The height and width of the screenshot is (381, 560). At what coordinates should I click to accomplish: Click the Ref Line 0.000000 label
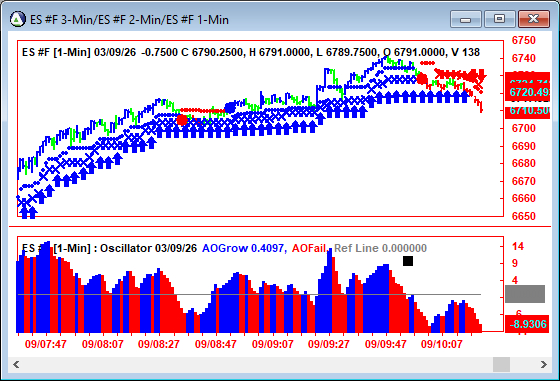(380, 248)
